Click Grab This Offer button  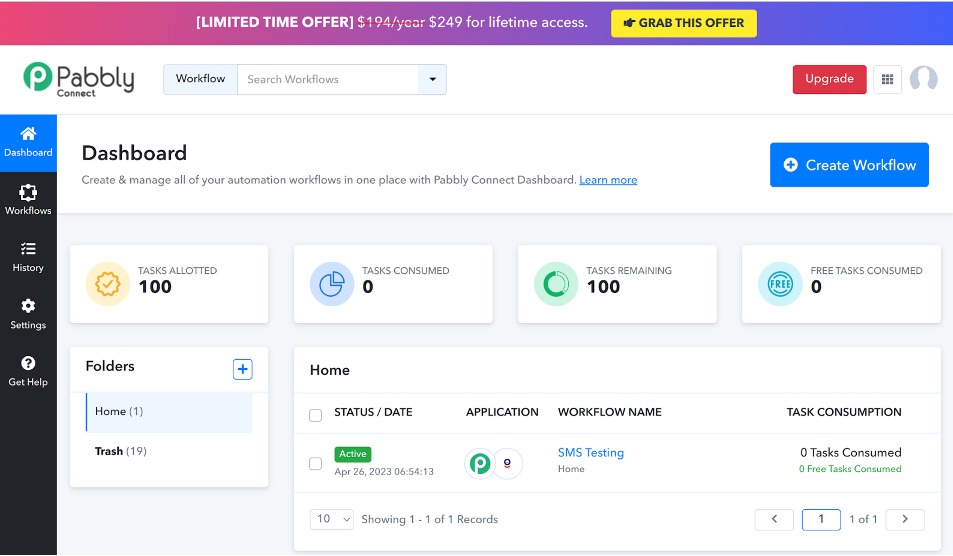click(684, 23)
